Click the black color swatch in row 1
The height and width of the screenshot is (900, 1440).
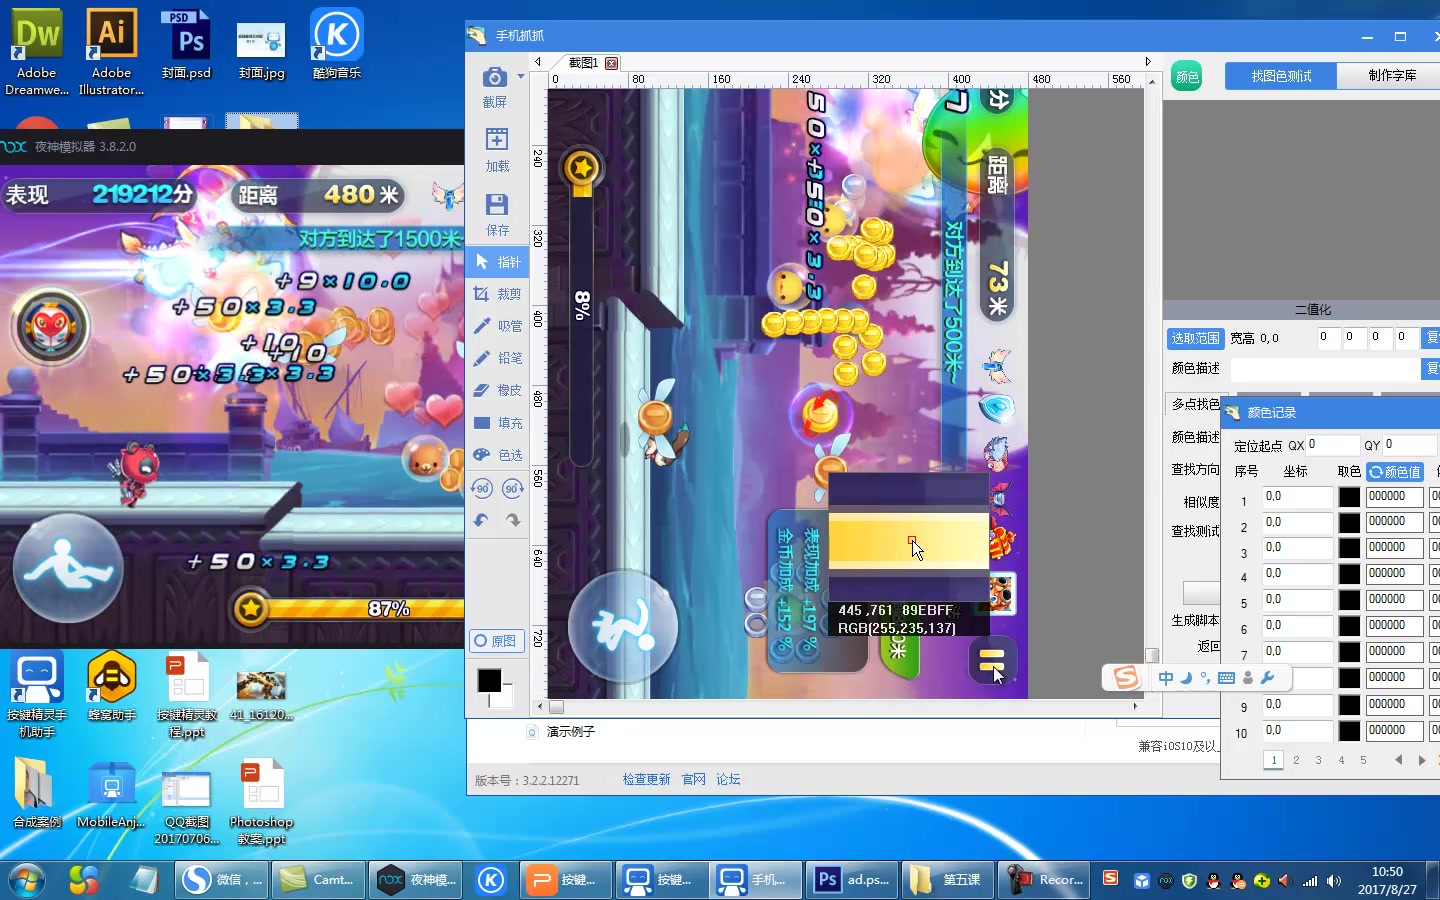(x=1349, y=497)
